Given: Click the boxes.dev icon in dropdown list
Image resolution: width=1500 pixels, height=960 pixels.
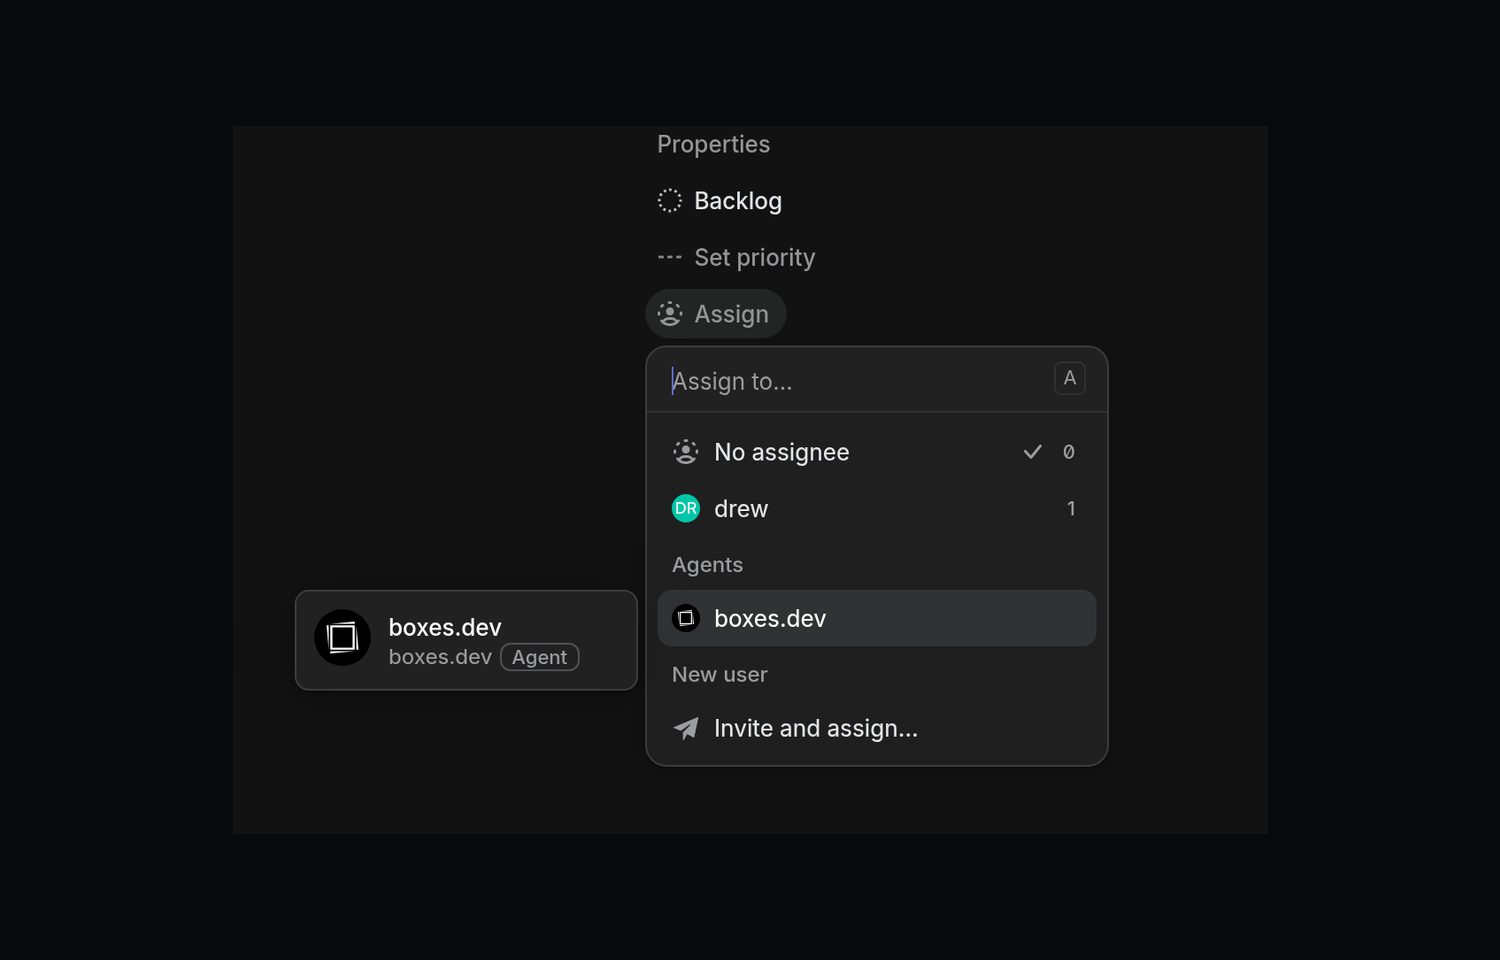Looking at the screenshot, I should click(x=686, y=619).
